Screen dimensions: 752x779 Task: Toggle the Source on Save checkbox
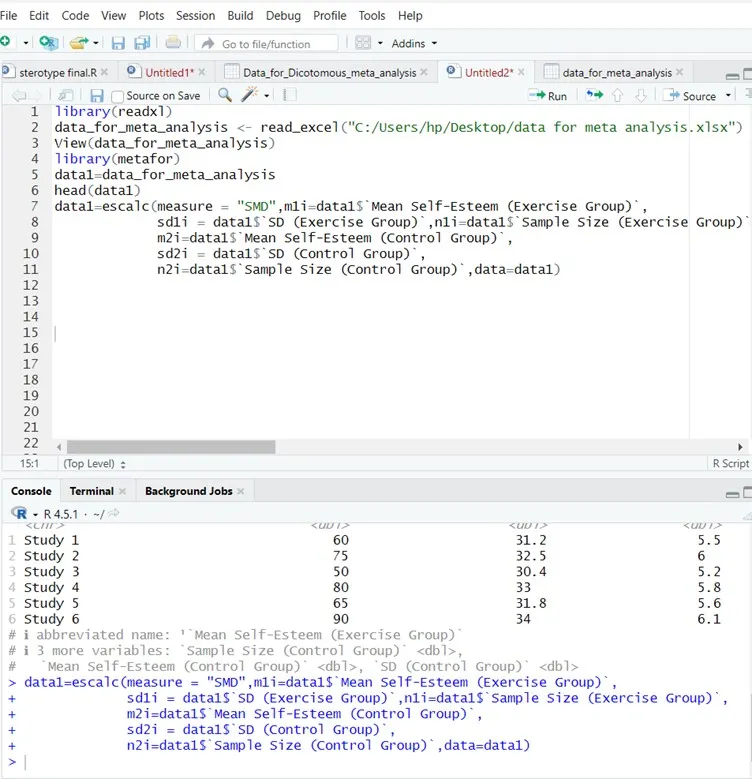point(118,96)
